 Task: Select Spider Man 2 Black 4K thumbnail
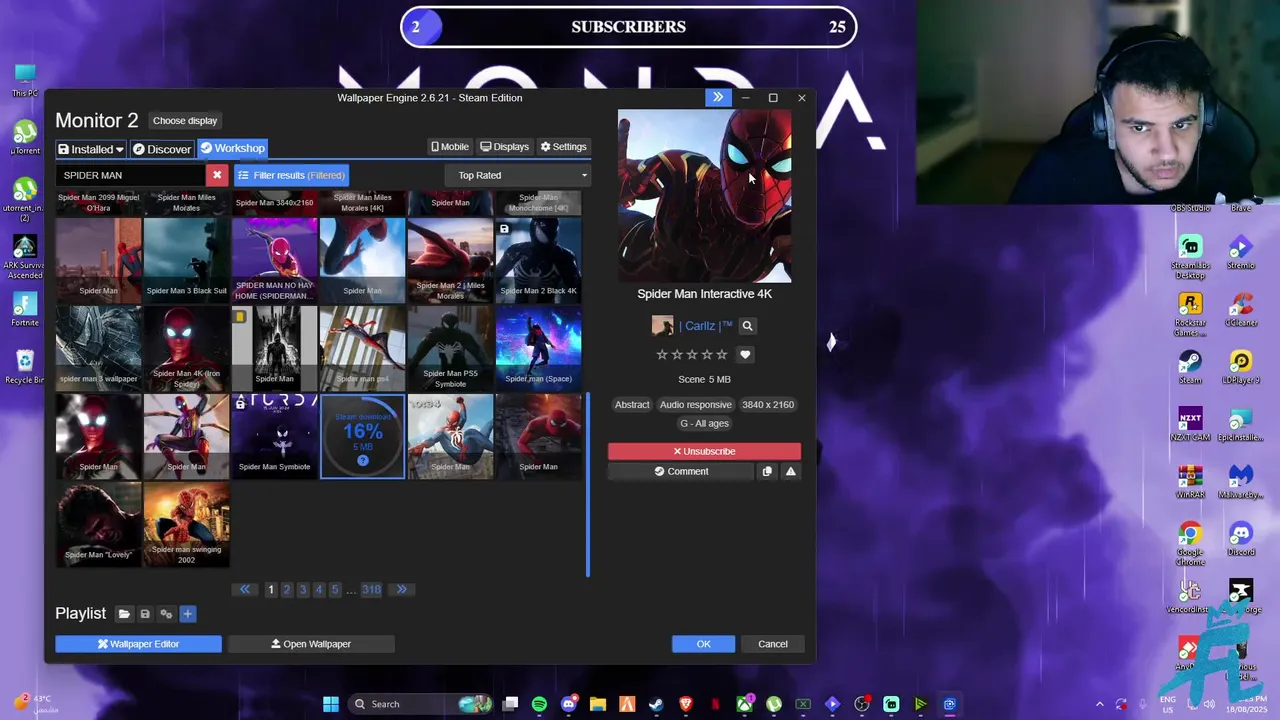pos(538,260)
